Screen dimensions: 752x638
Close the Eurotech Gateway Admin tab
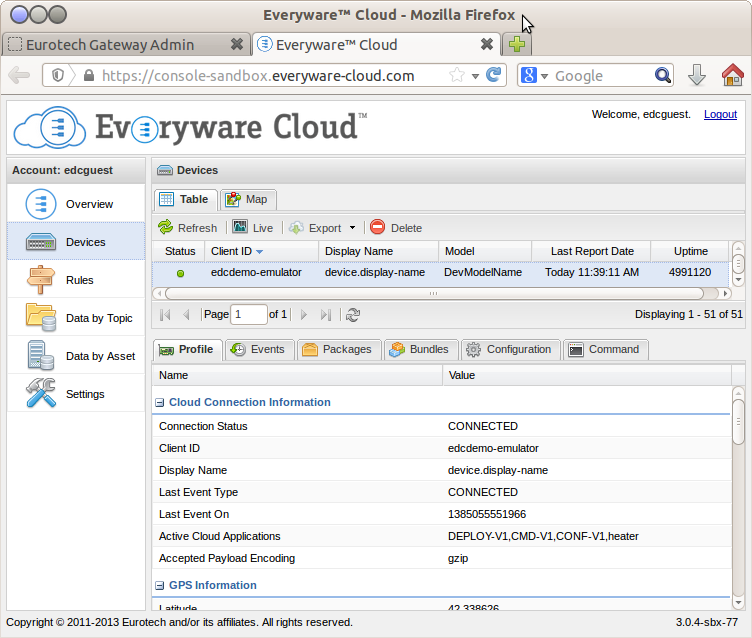236,44
